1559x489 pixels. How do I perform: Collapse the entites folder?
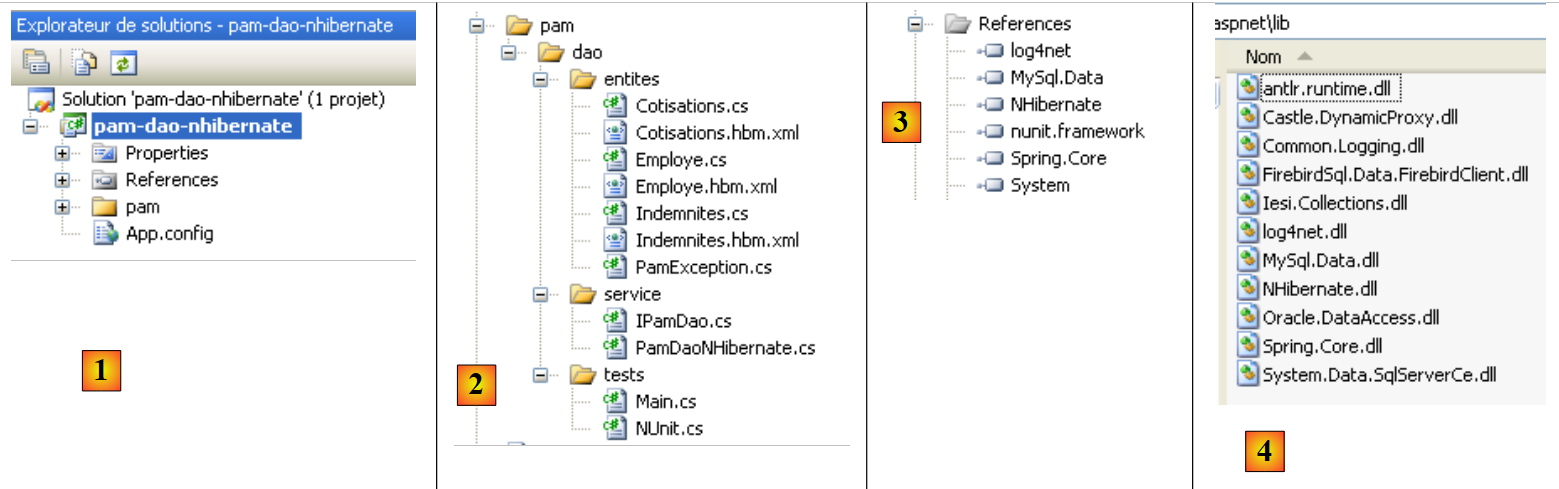pyautogui.click(x=542, y=79)
